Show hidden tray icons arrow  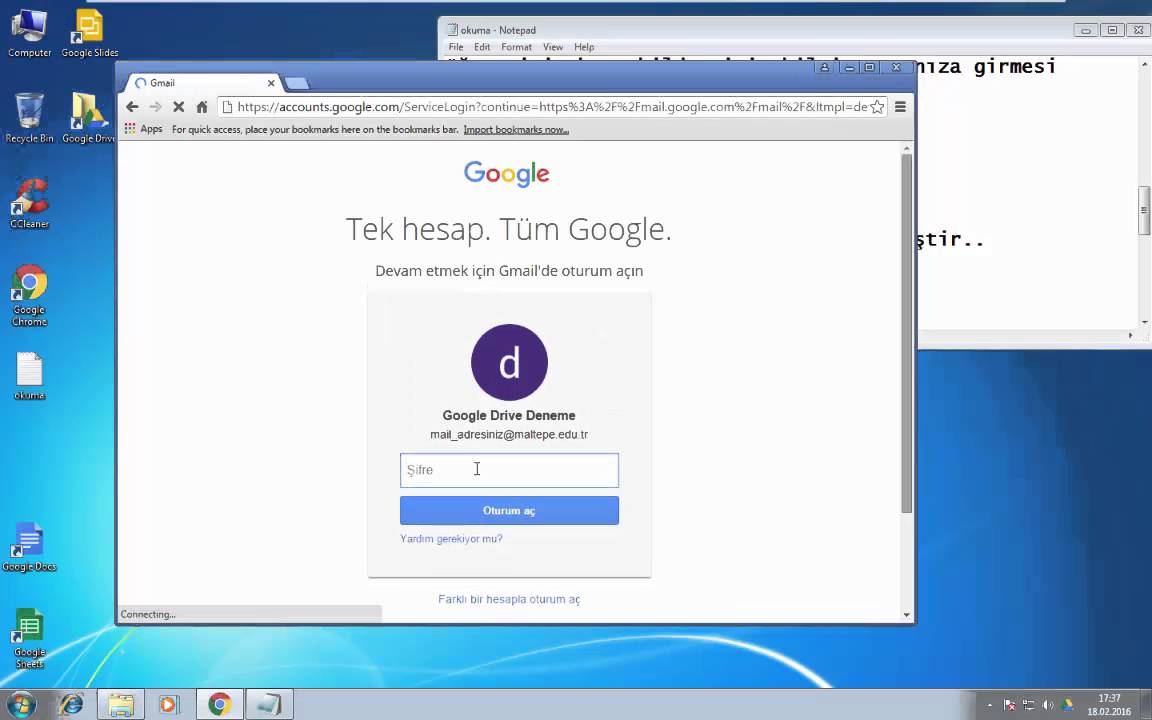point(990,705)
